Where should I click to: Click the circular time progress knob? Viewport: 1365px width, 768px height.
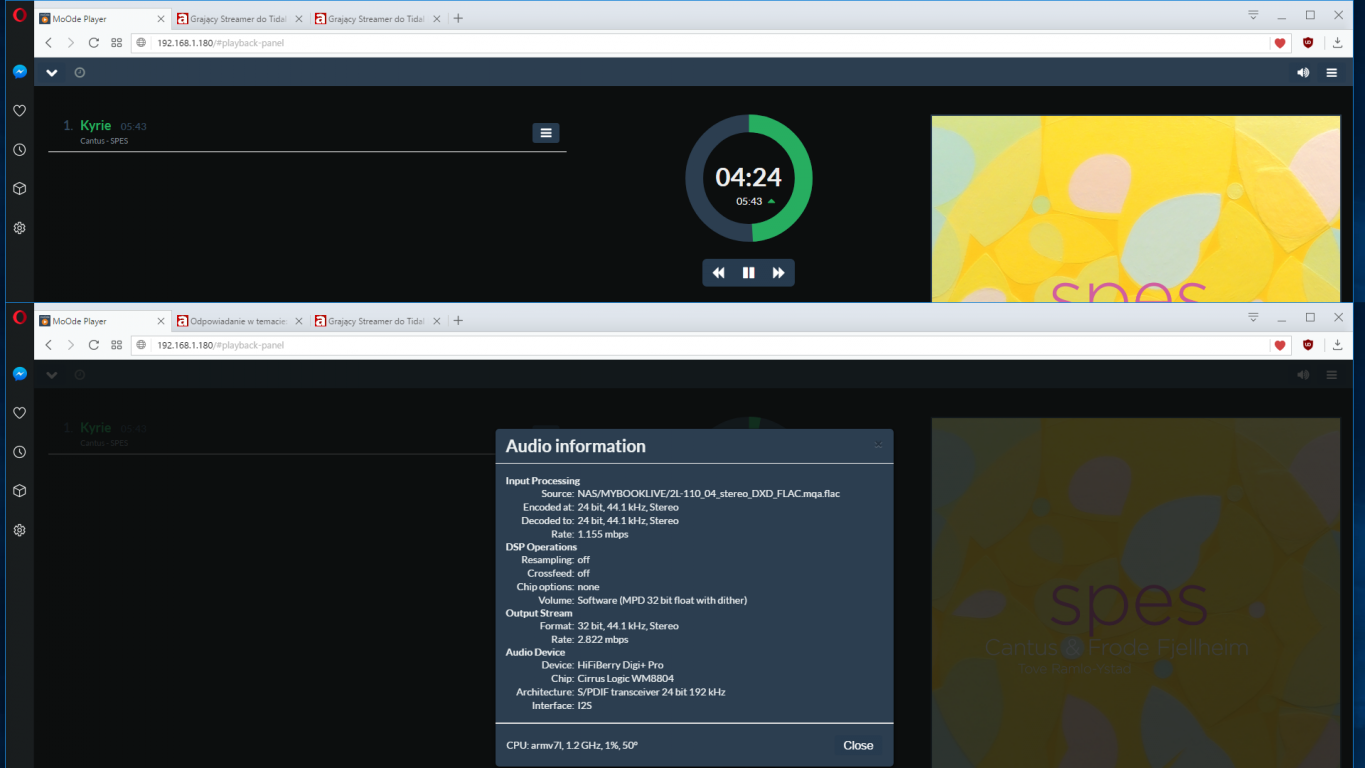[748, 178]
